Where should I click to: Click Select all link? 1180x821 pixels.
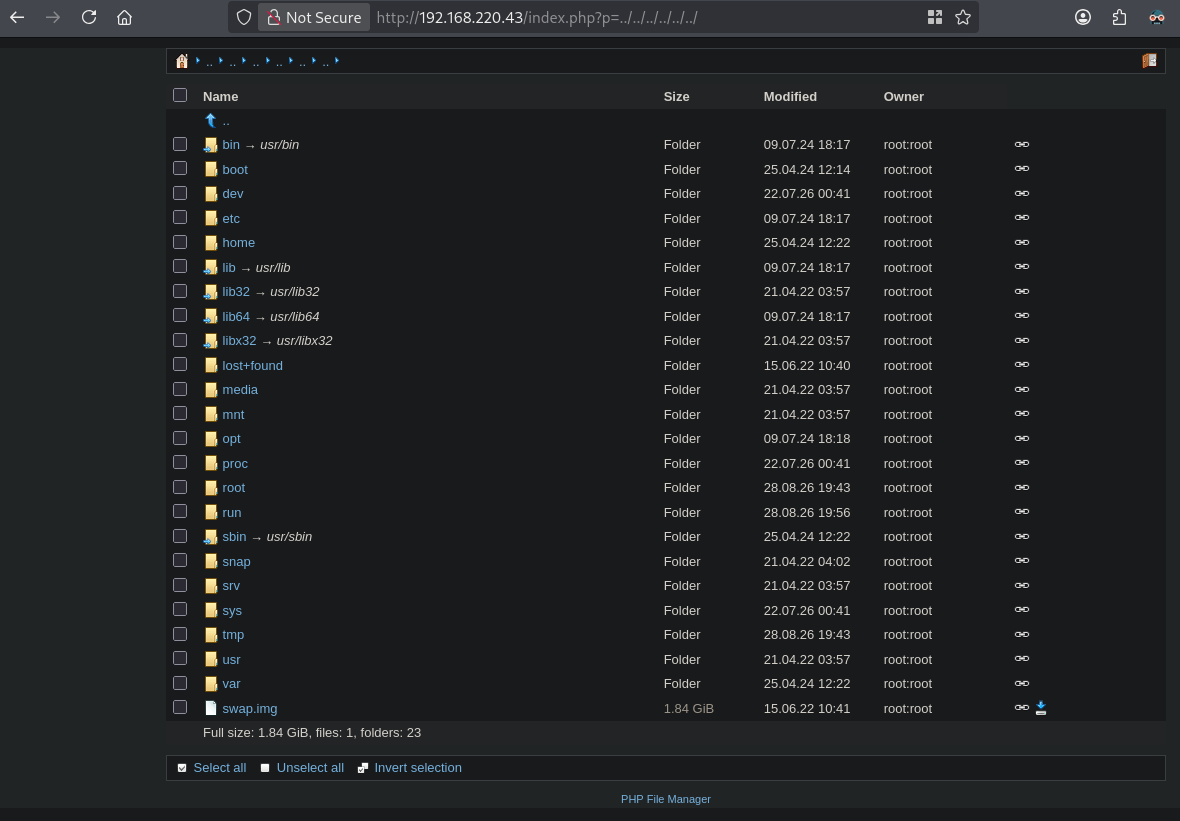point(220,768)
